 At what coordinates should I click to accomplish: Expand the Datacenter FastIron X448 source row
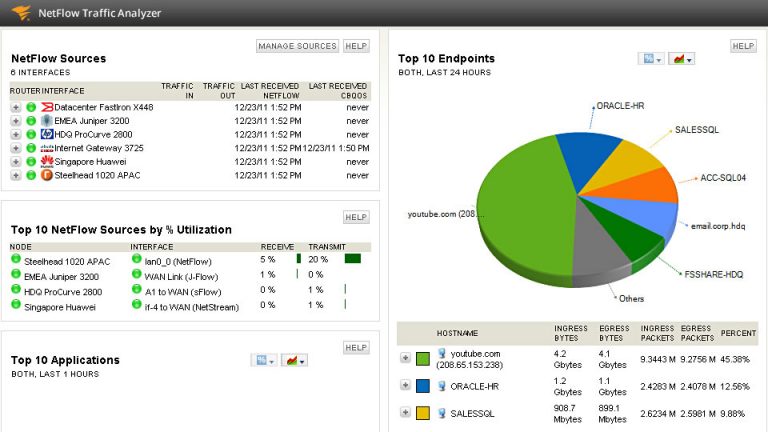(16, 106)
